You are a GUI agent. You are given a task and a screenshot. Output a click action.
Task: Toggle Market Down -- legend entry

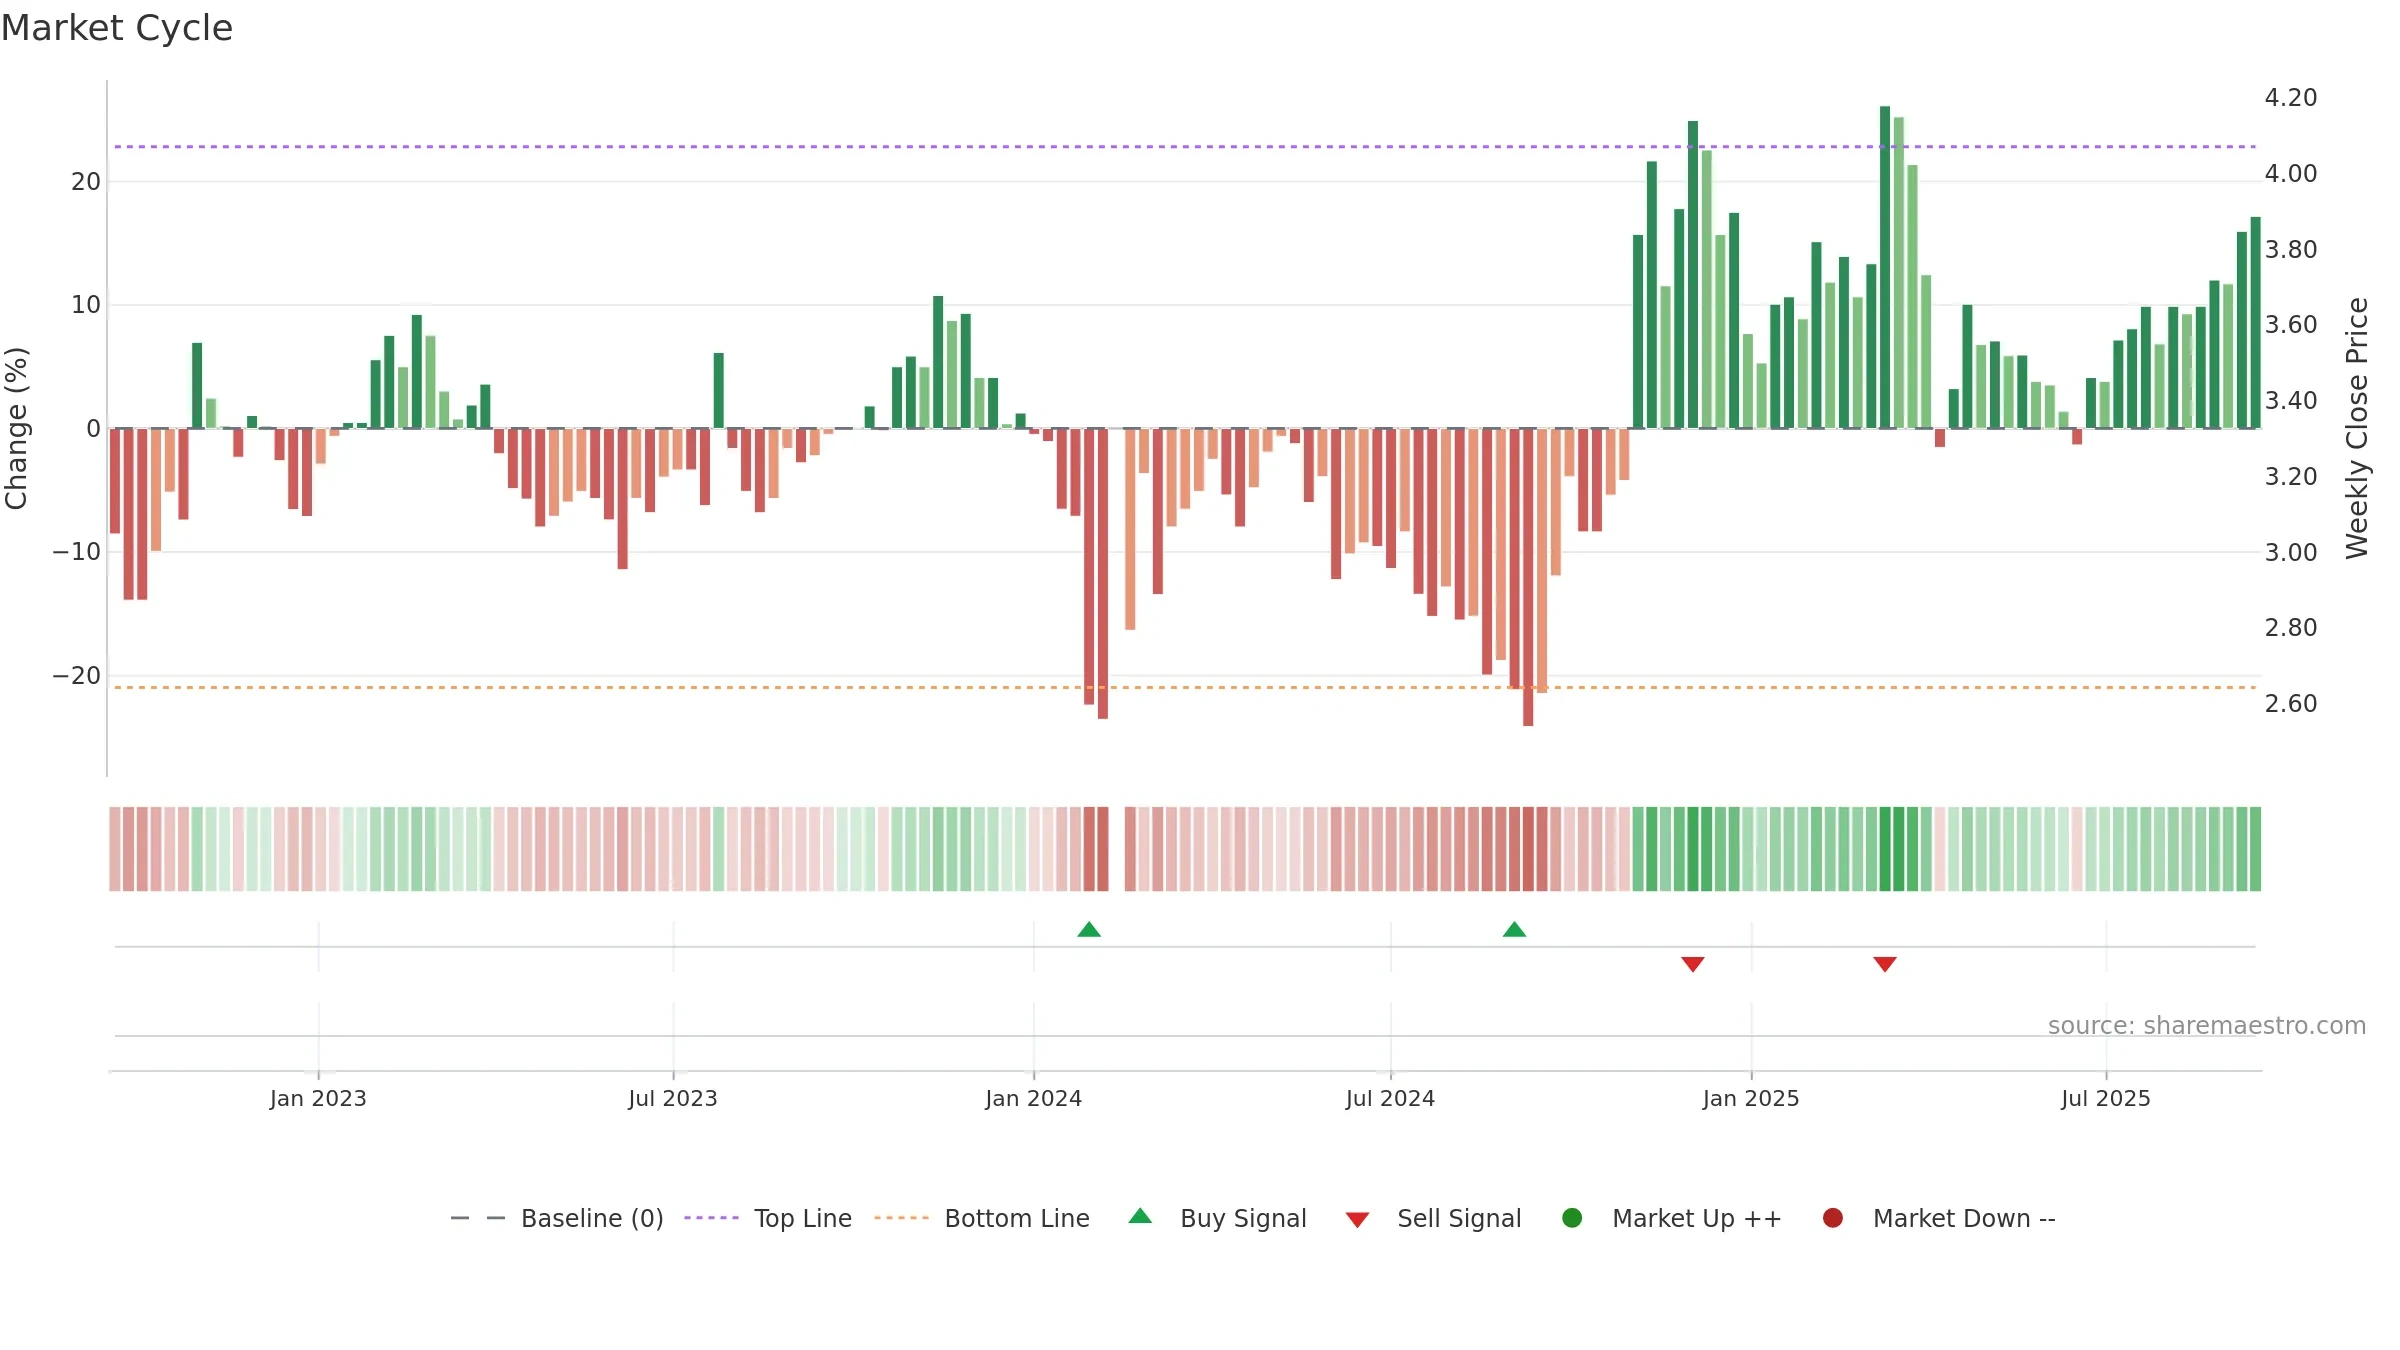point(1939,1218)
